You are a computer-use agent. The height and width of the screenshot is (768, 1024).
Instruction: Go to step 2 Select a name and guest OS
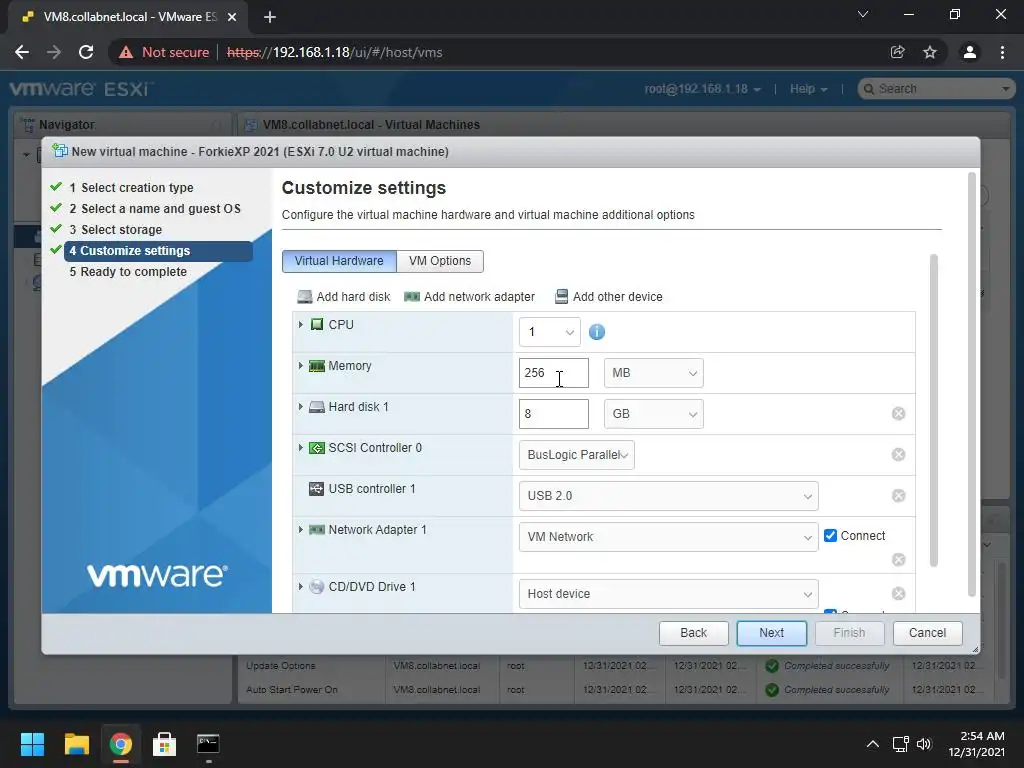(155, 208)
